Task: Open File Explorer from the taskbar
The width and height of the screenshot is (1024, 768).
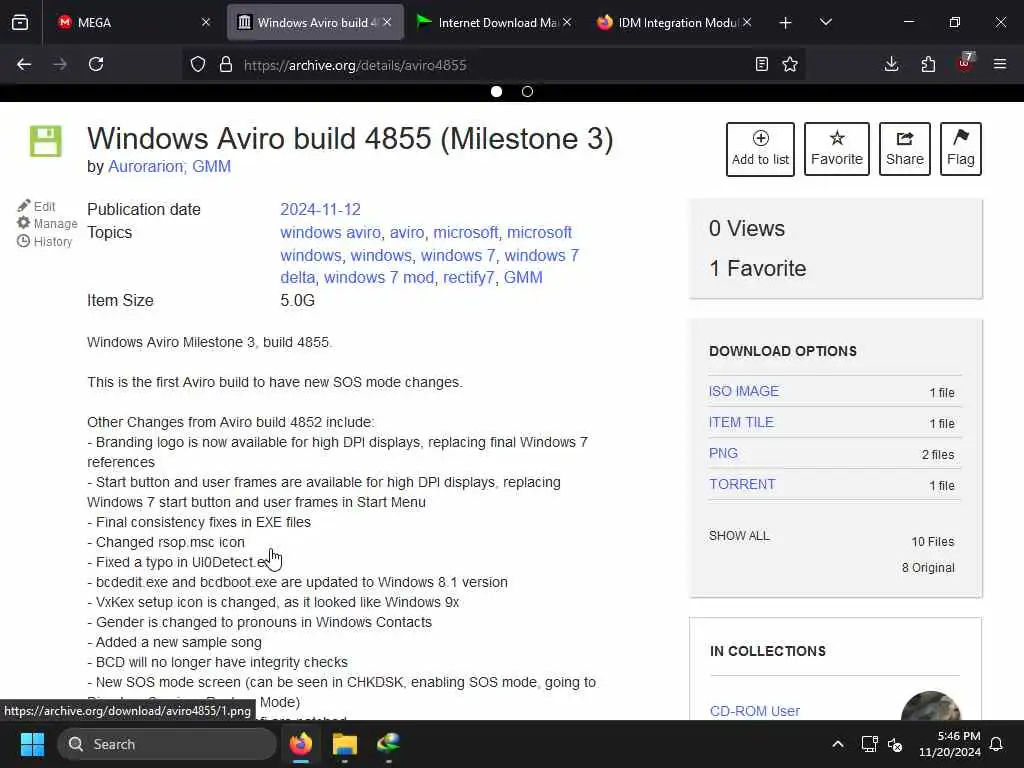Action: click(x=345, y=744)
